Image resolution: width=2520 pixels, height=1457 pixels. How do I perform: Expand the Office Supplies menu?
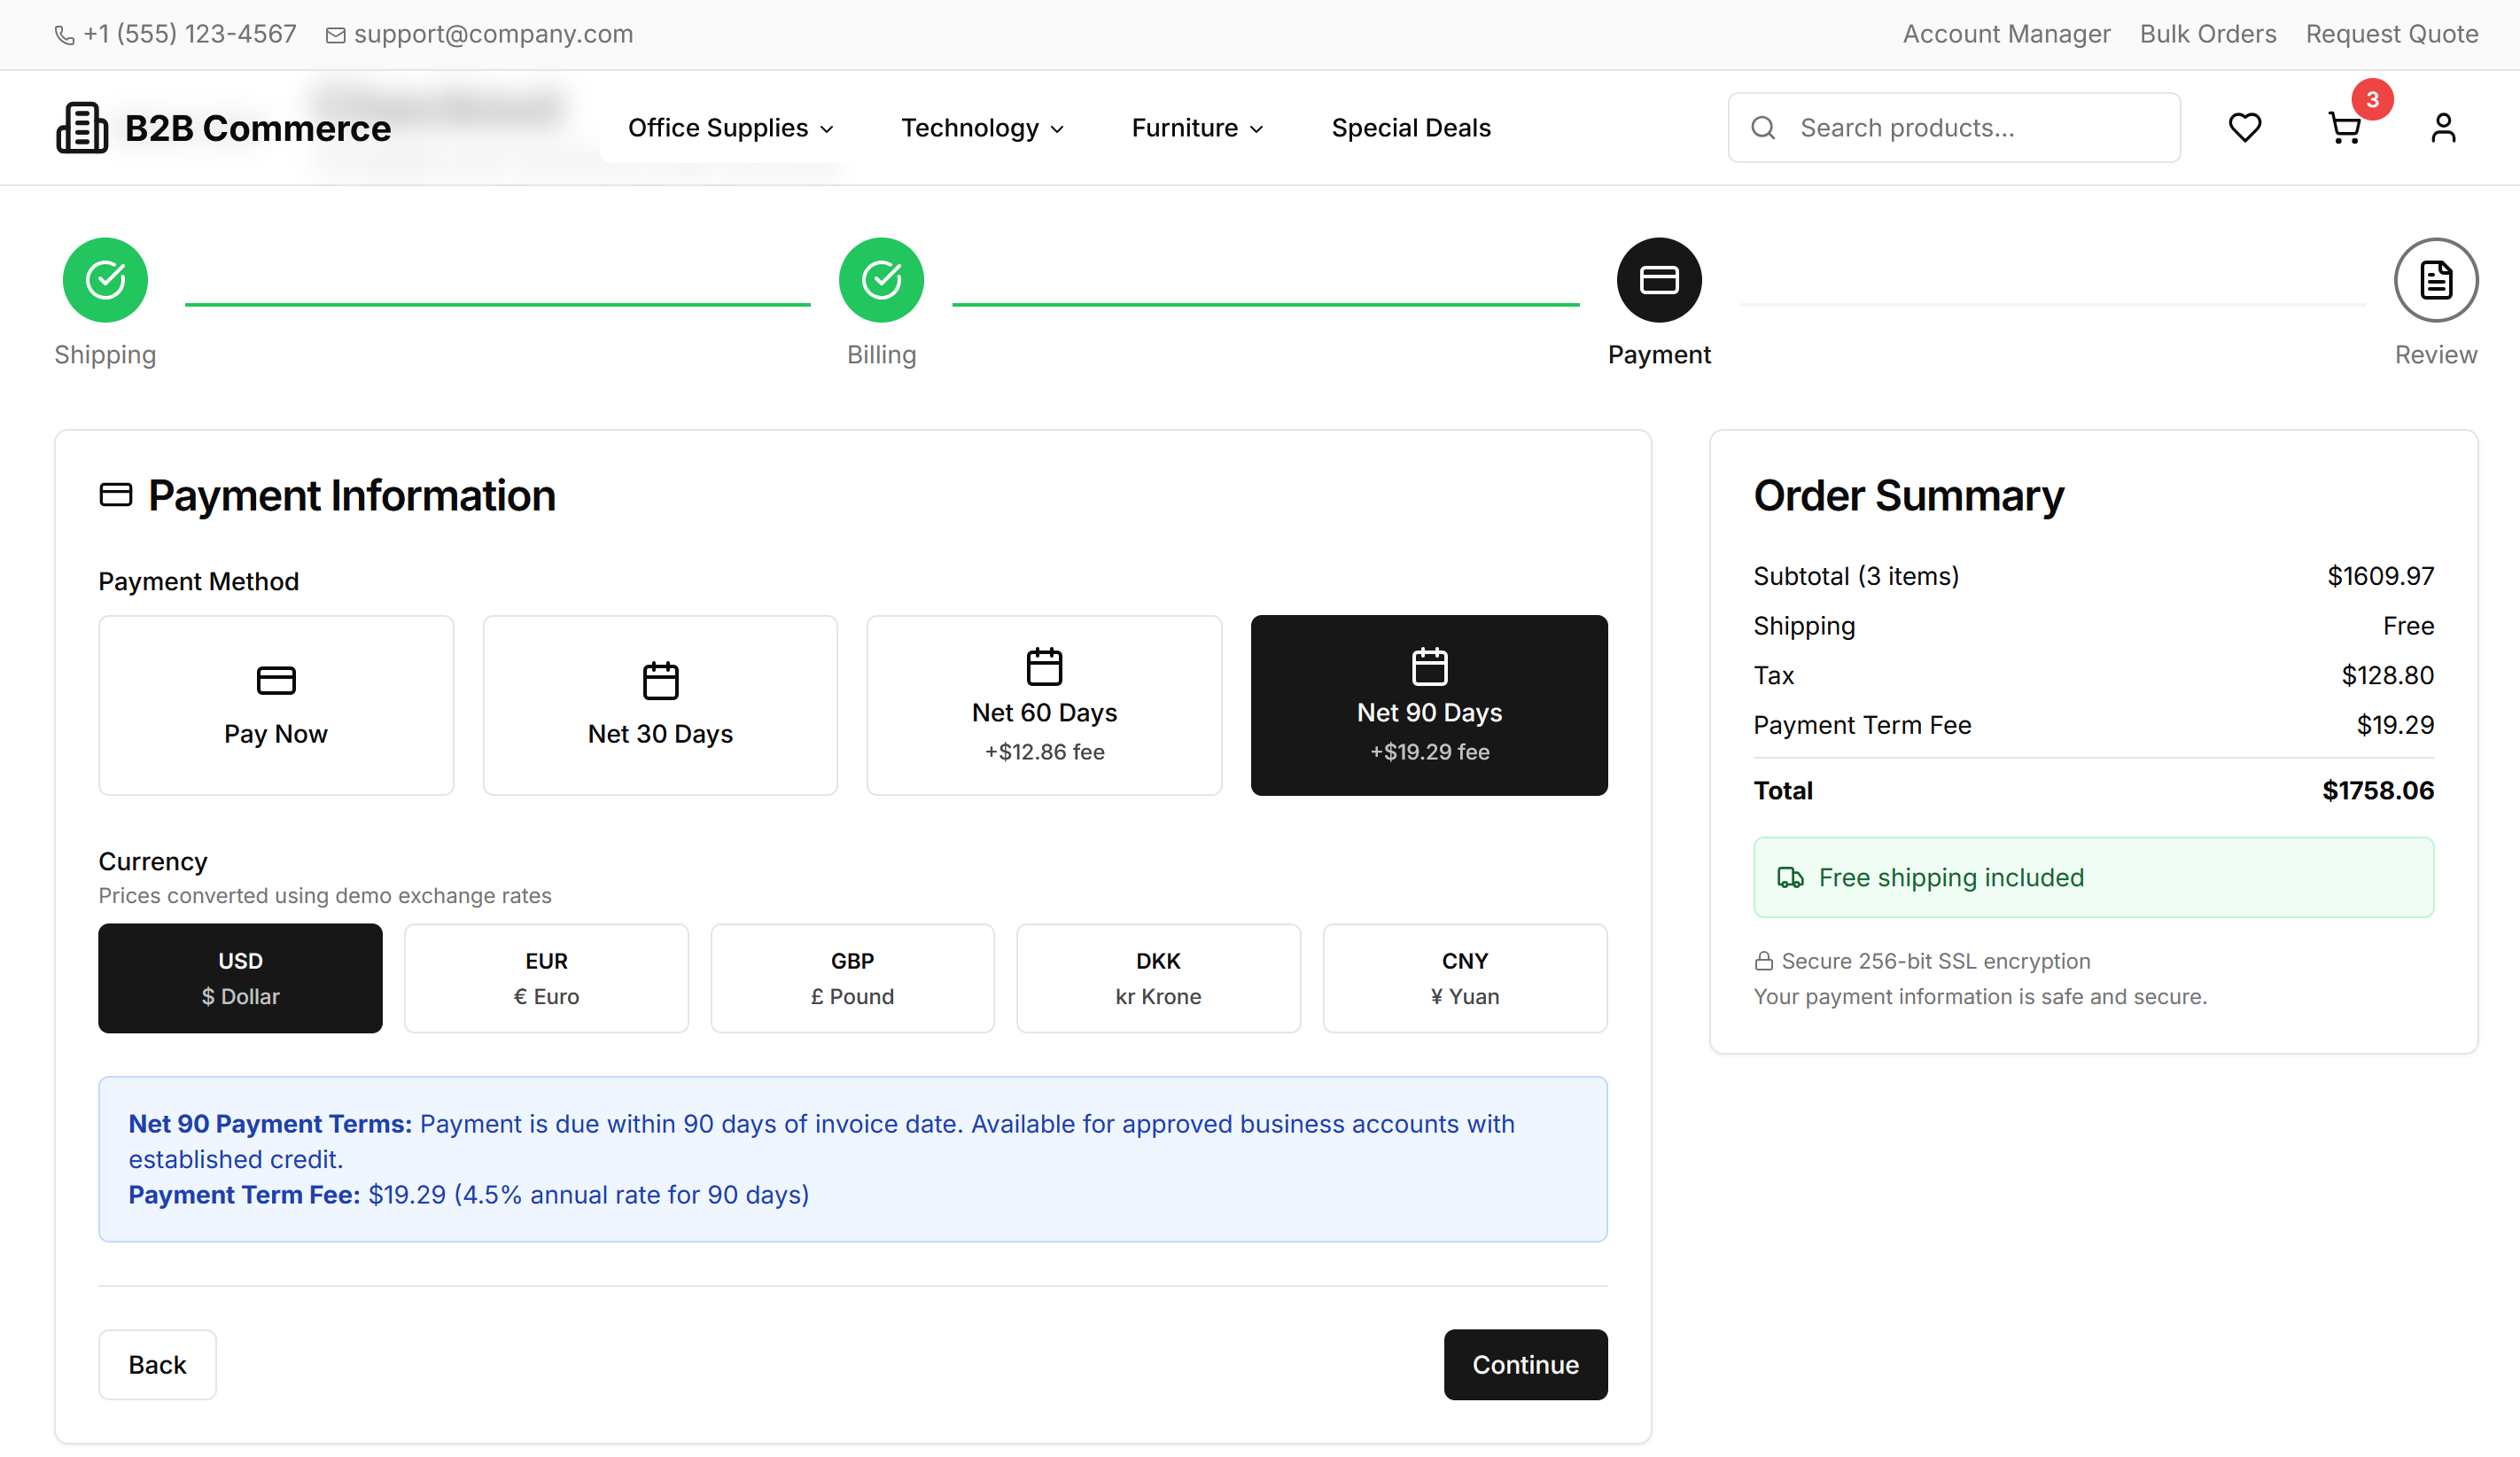pos(730,128)
